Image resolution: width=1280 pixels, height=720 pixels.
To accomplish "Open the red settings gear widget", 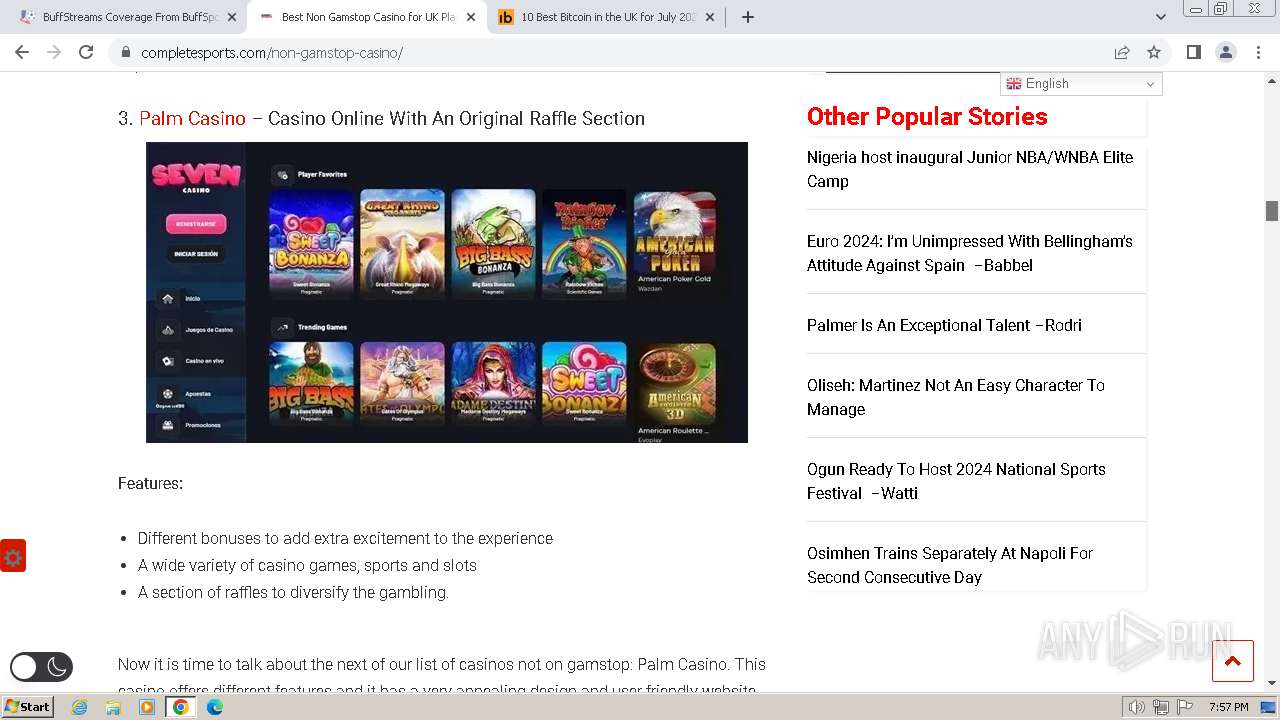I will (13, 557).
